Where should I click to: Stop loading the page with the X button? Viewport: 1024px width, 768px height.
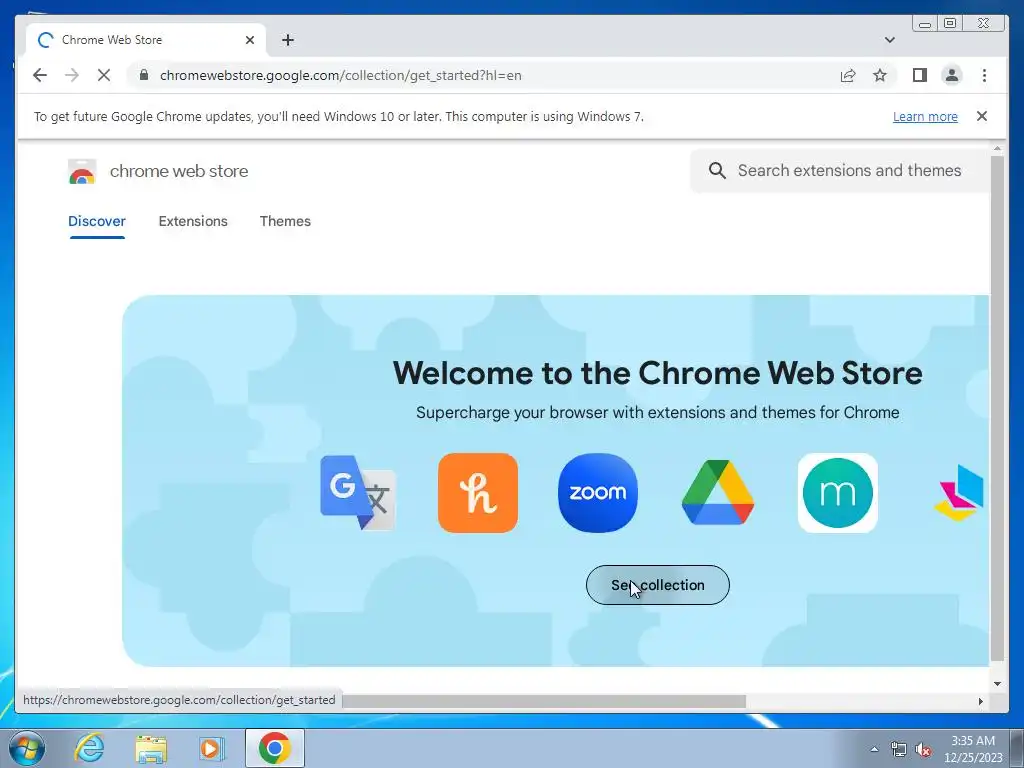click(104, 75)
